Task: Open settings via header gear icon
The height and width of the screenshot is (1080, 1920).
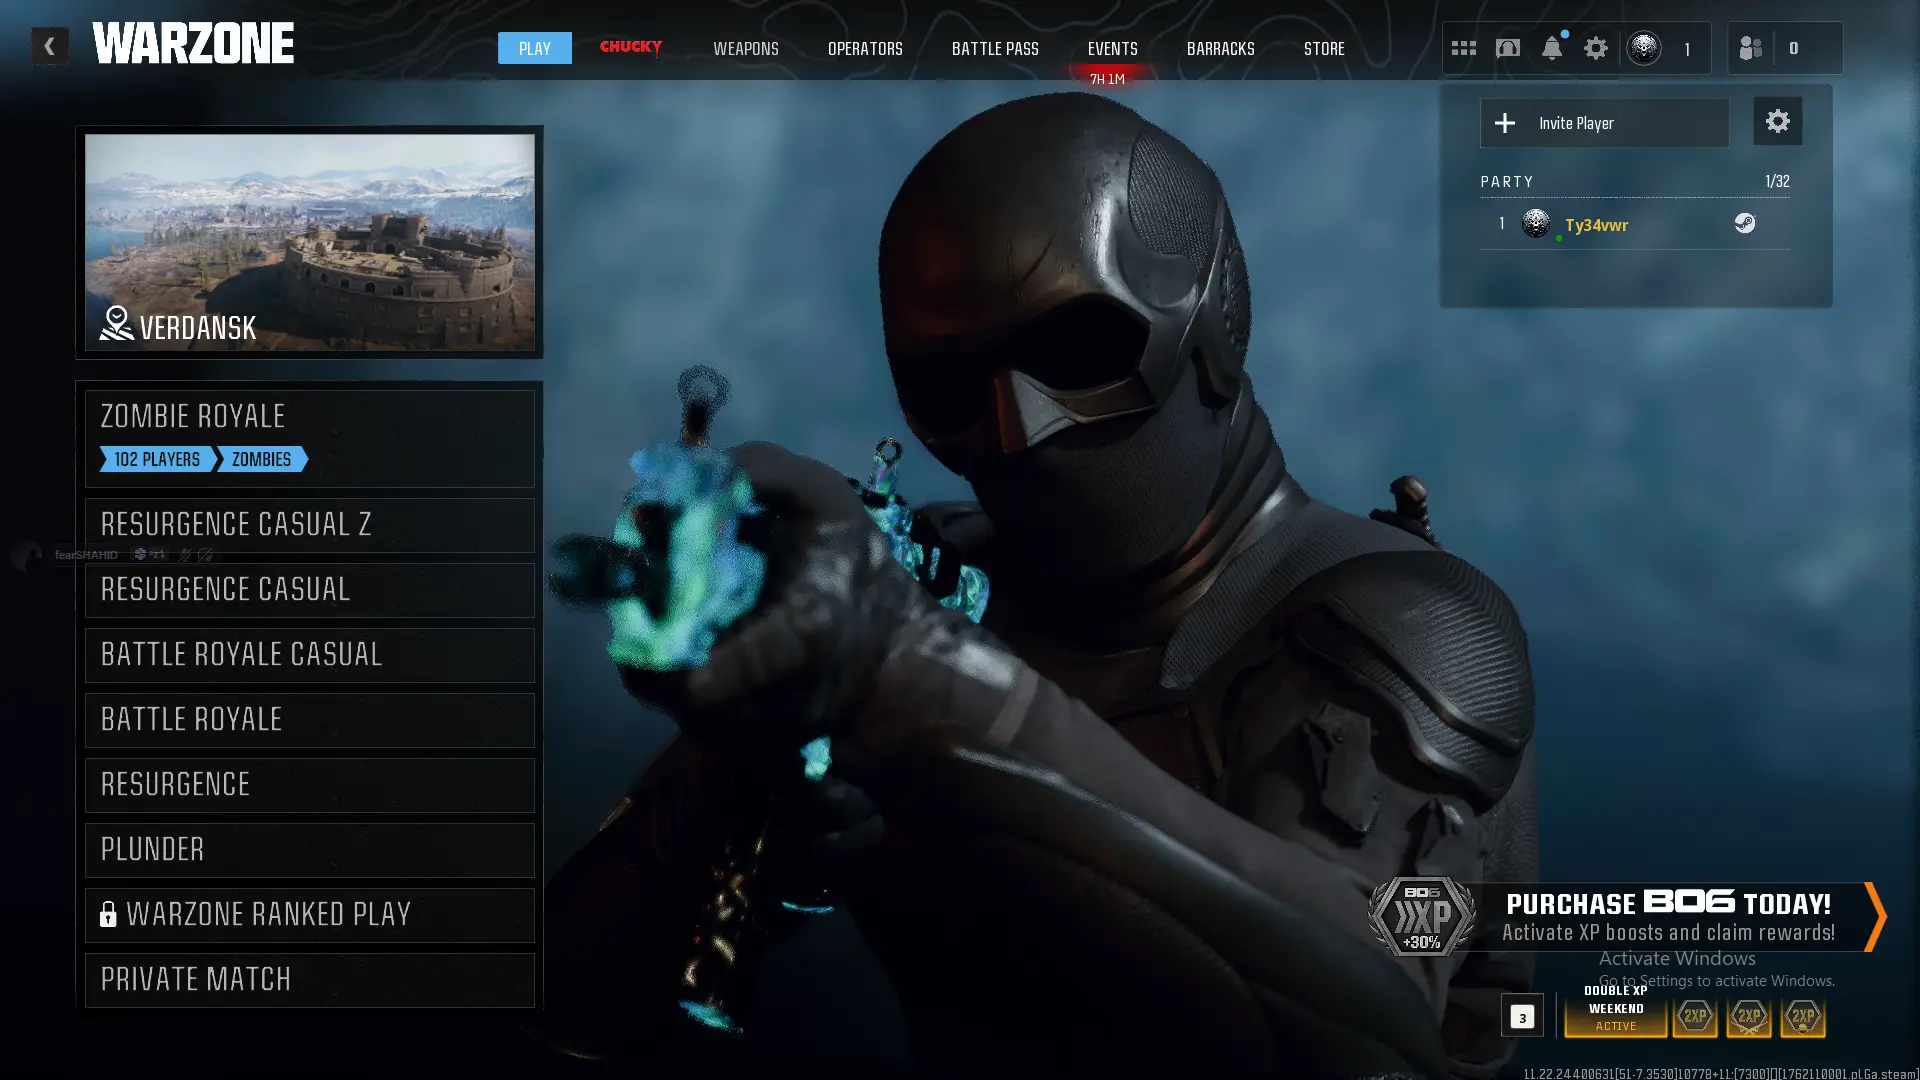Action: pos(1596,48)
